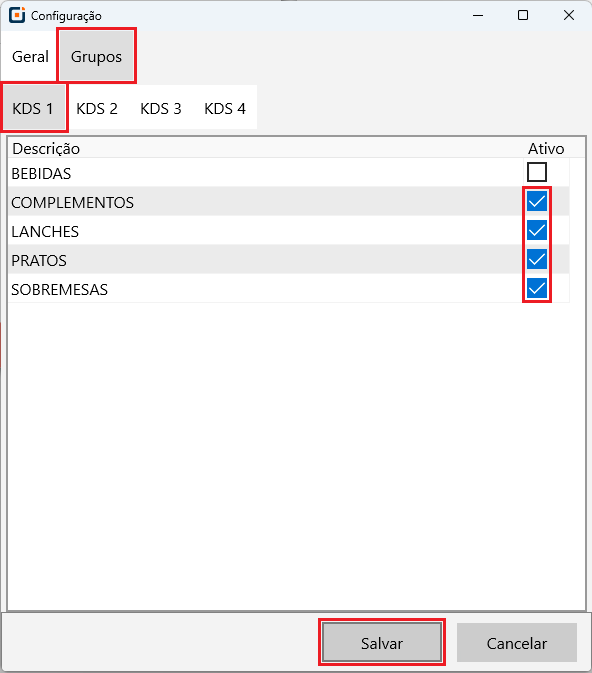Select the KDS 2 tab
This screenshot has height=673, width=592.
[x=97, y=109]
